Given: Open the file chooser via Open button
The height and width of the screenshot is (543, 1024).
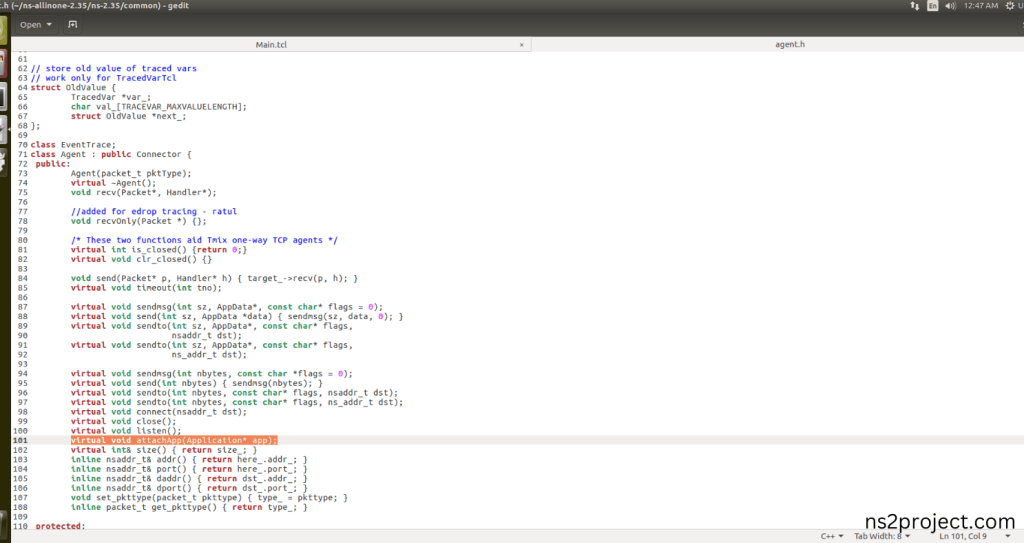Looking at the screenshot, I should pos(35,25).
